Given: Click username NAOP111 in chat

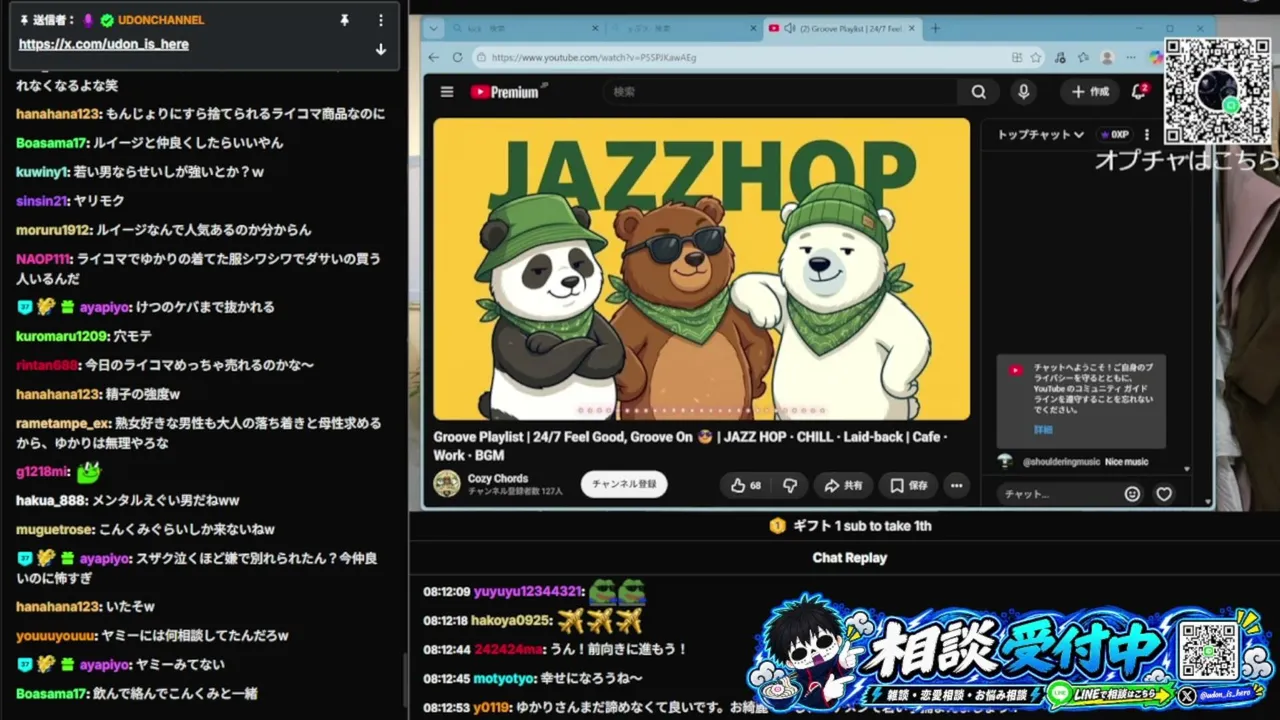Looking at the screenshot, I should [43, 259].
